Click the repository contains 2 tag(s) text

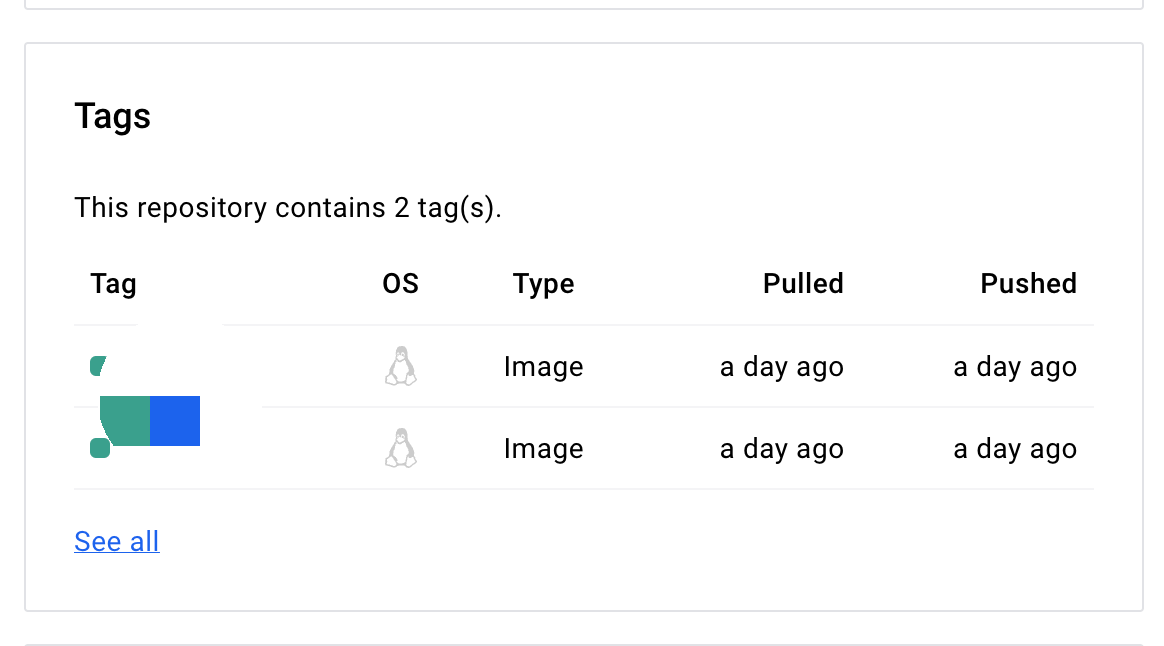288,208
